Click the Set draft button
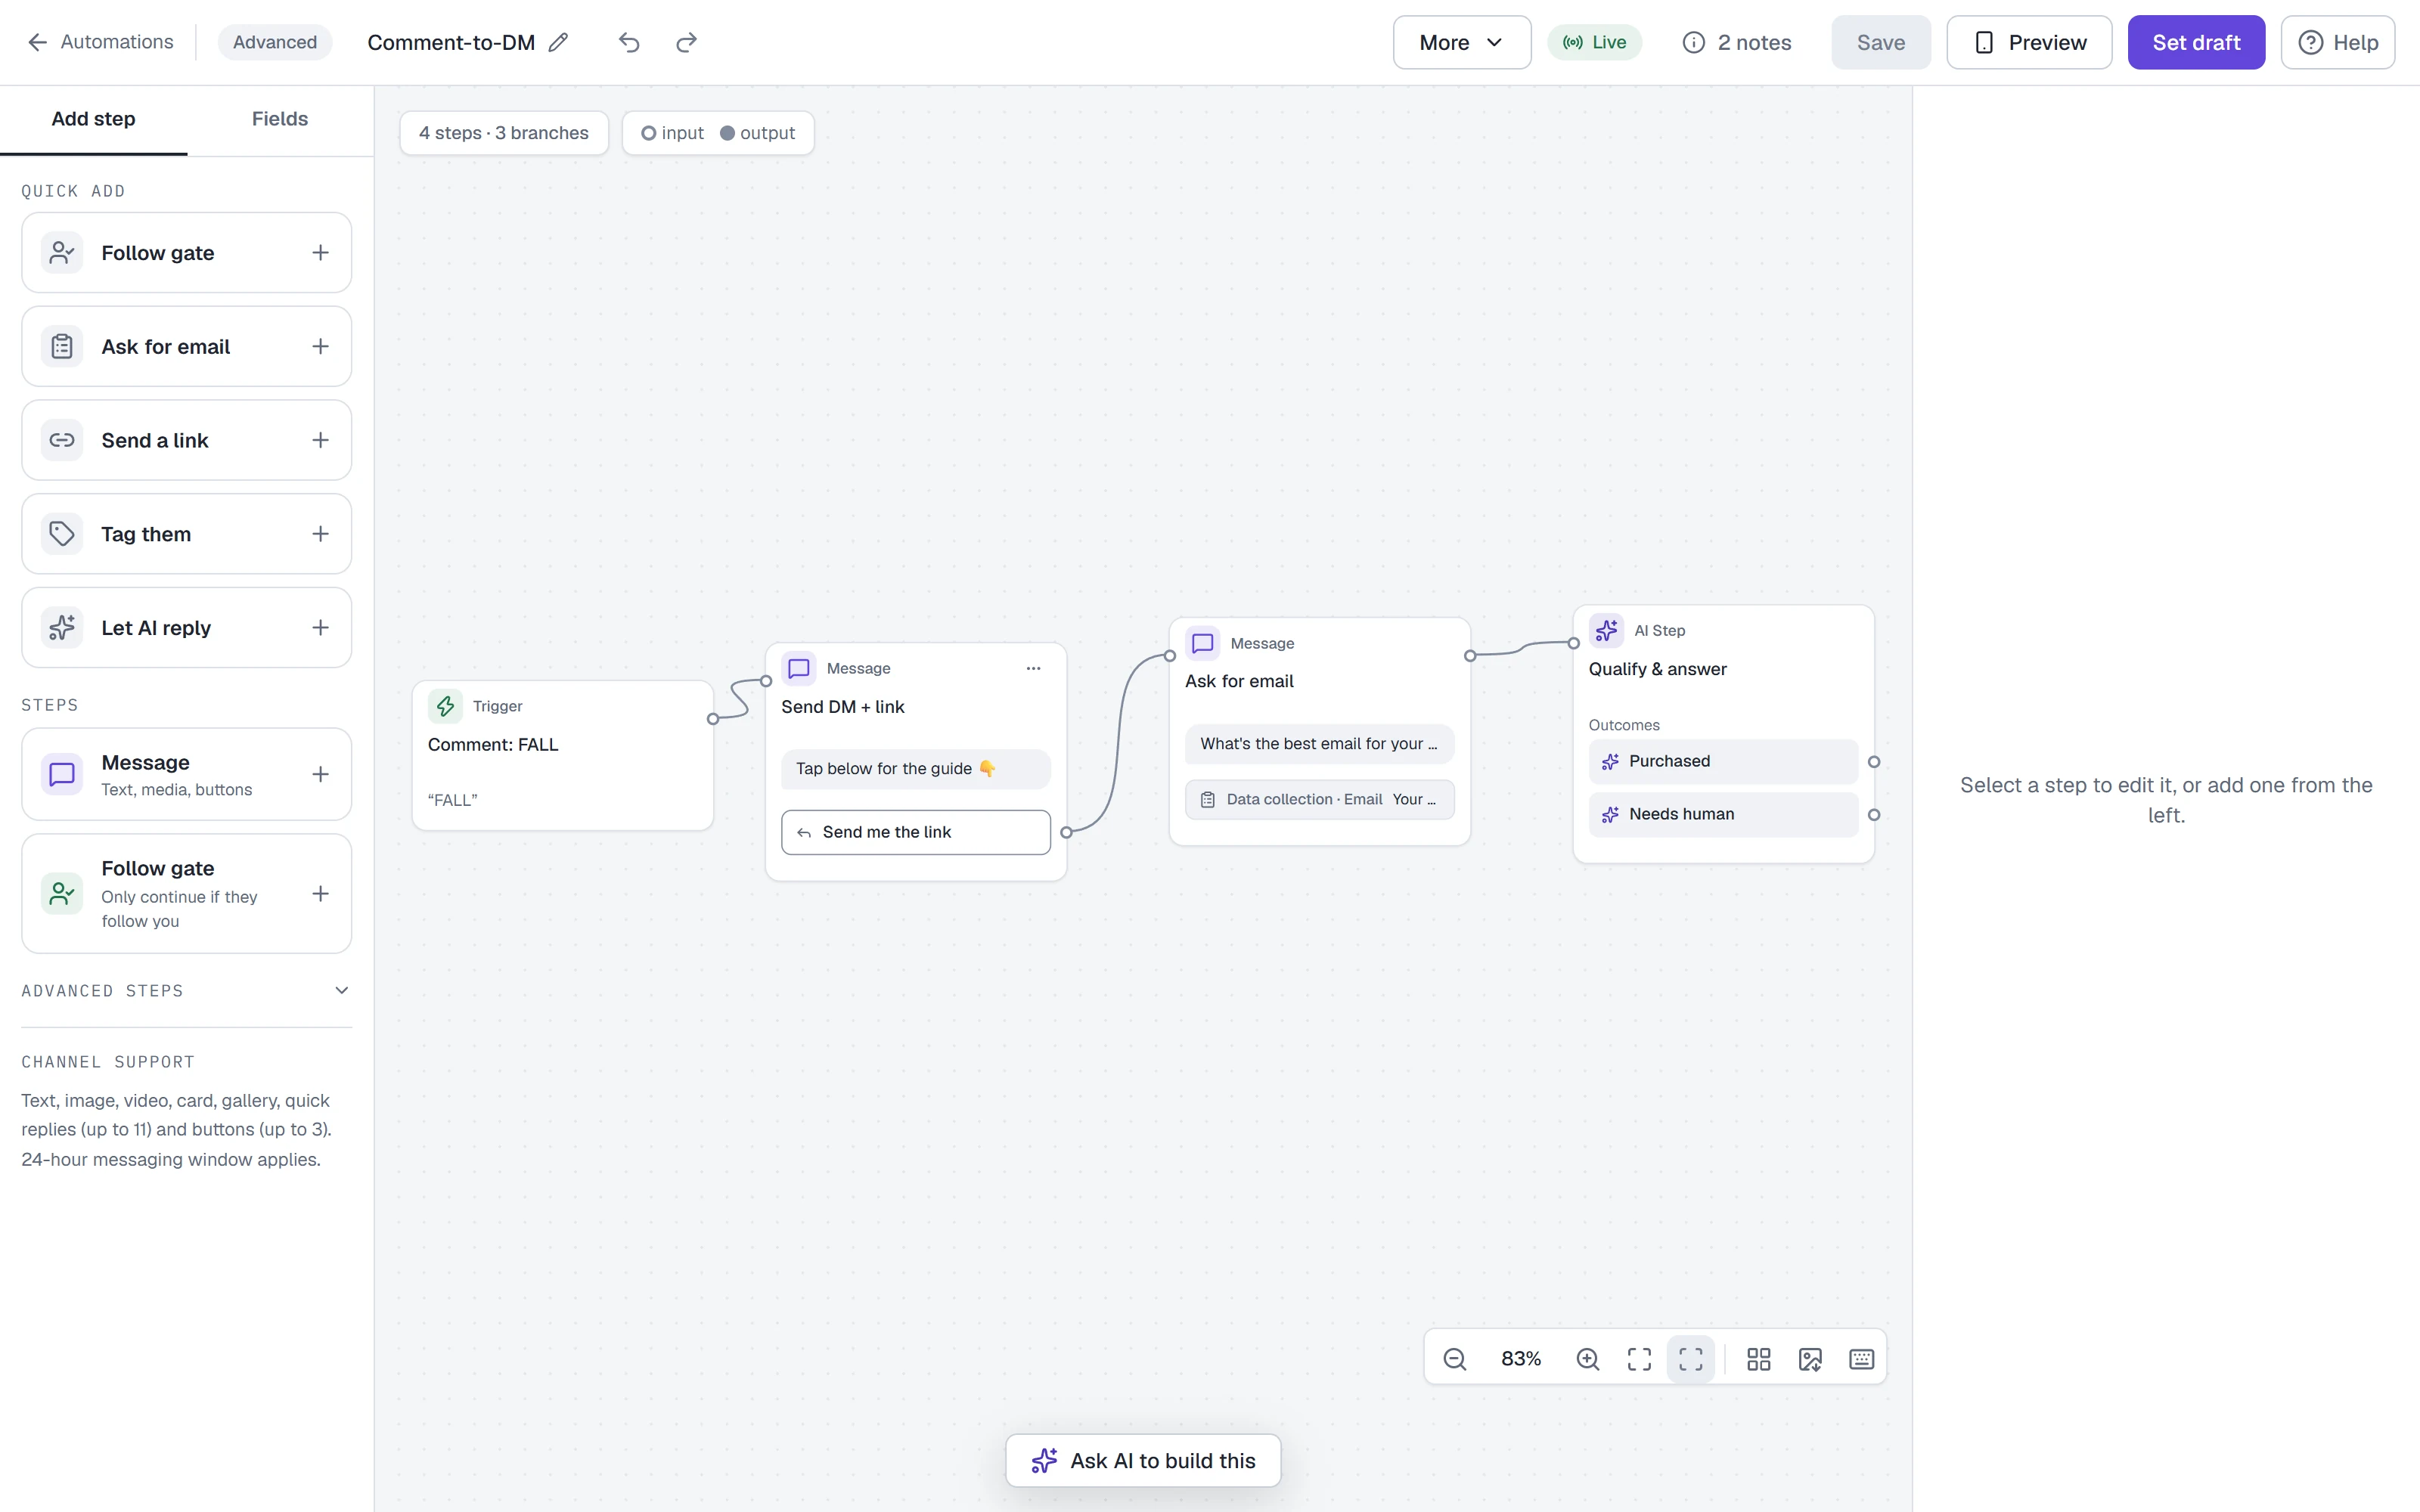The image size is (2420, 1512). click(2196, 42)
